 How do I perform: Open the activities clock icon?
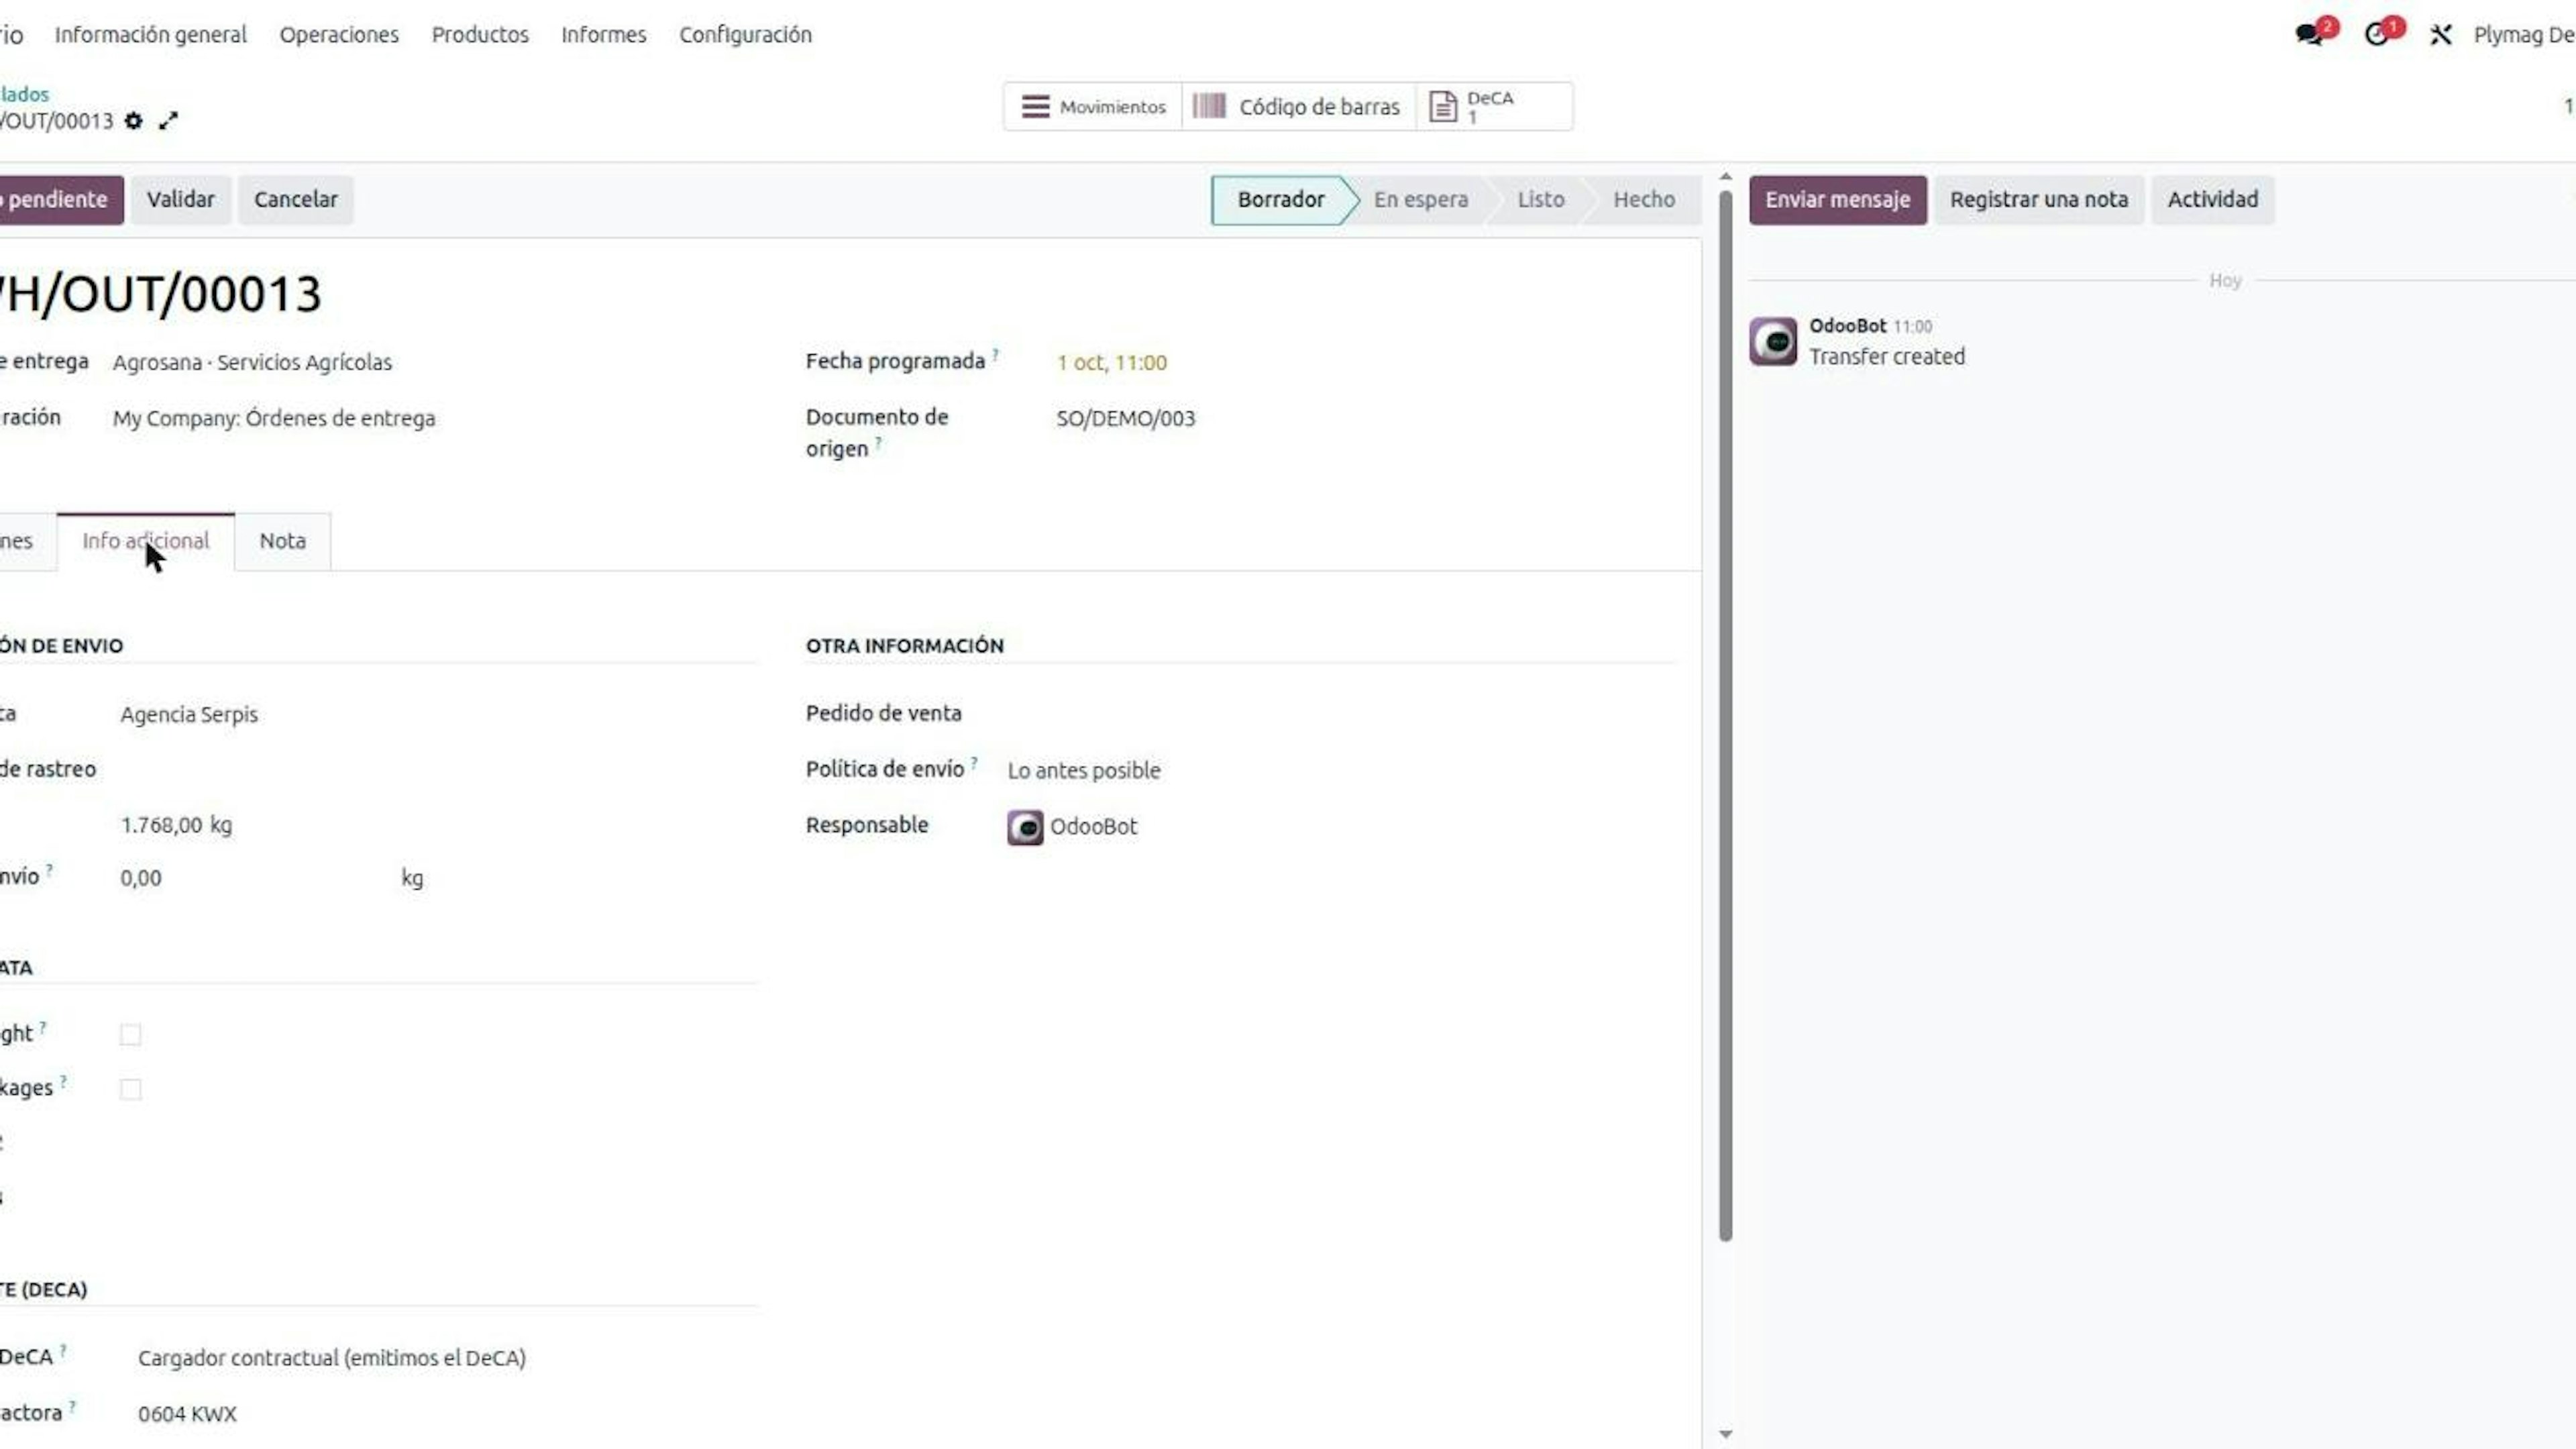2376,35
